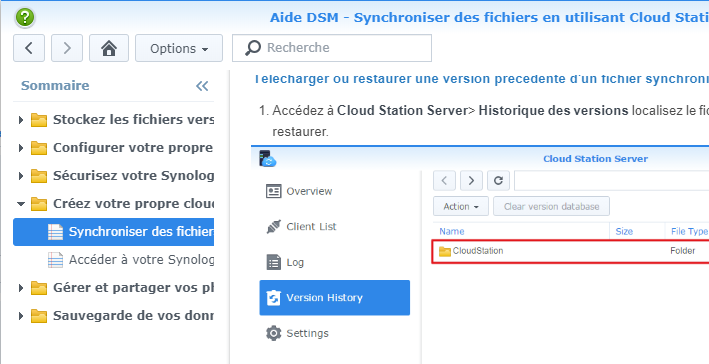Select Configurer votre propre tree item
Viewport: 709px width, 364px height.
click(x=113, y=148)
